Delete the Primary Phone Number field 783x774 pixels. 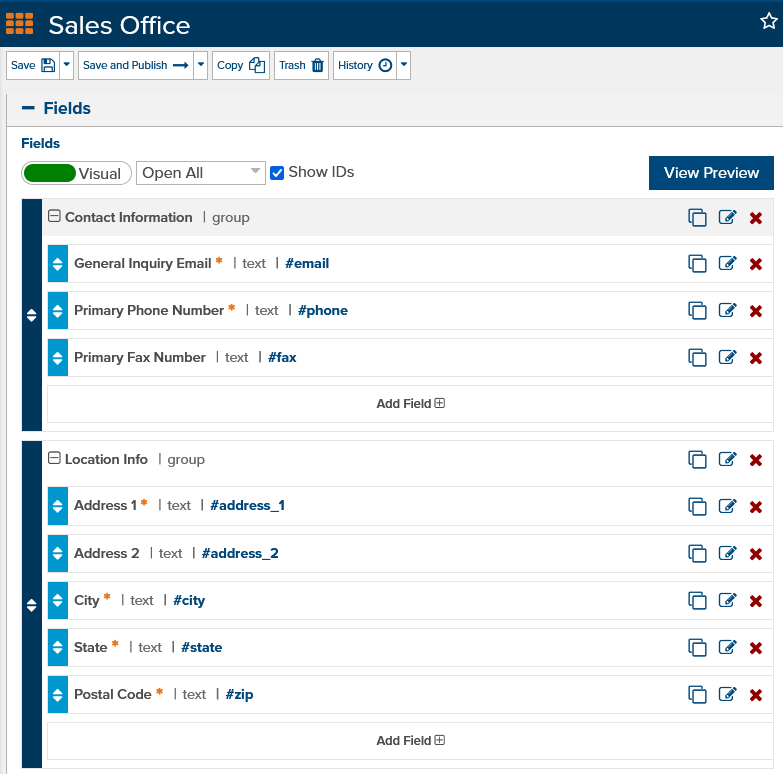click(756, 311)
